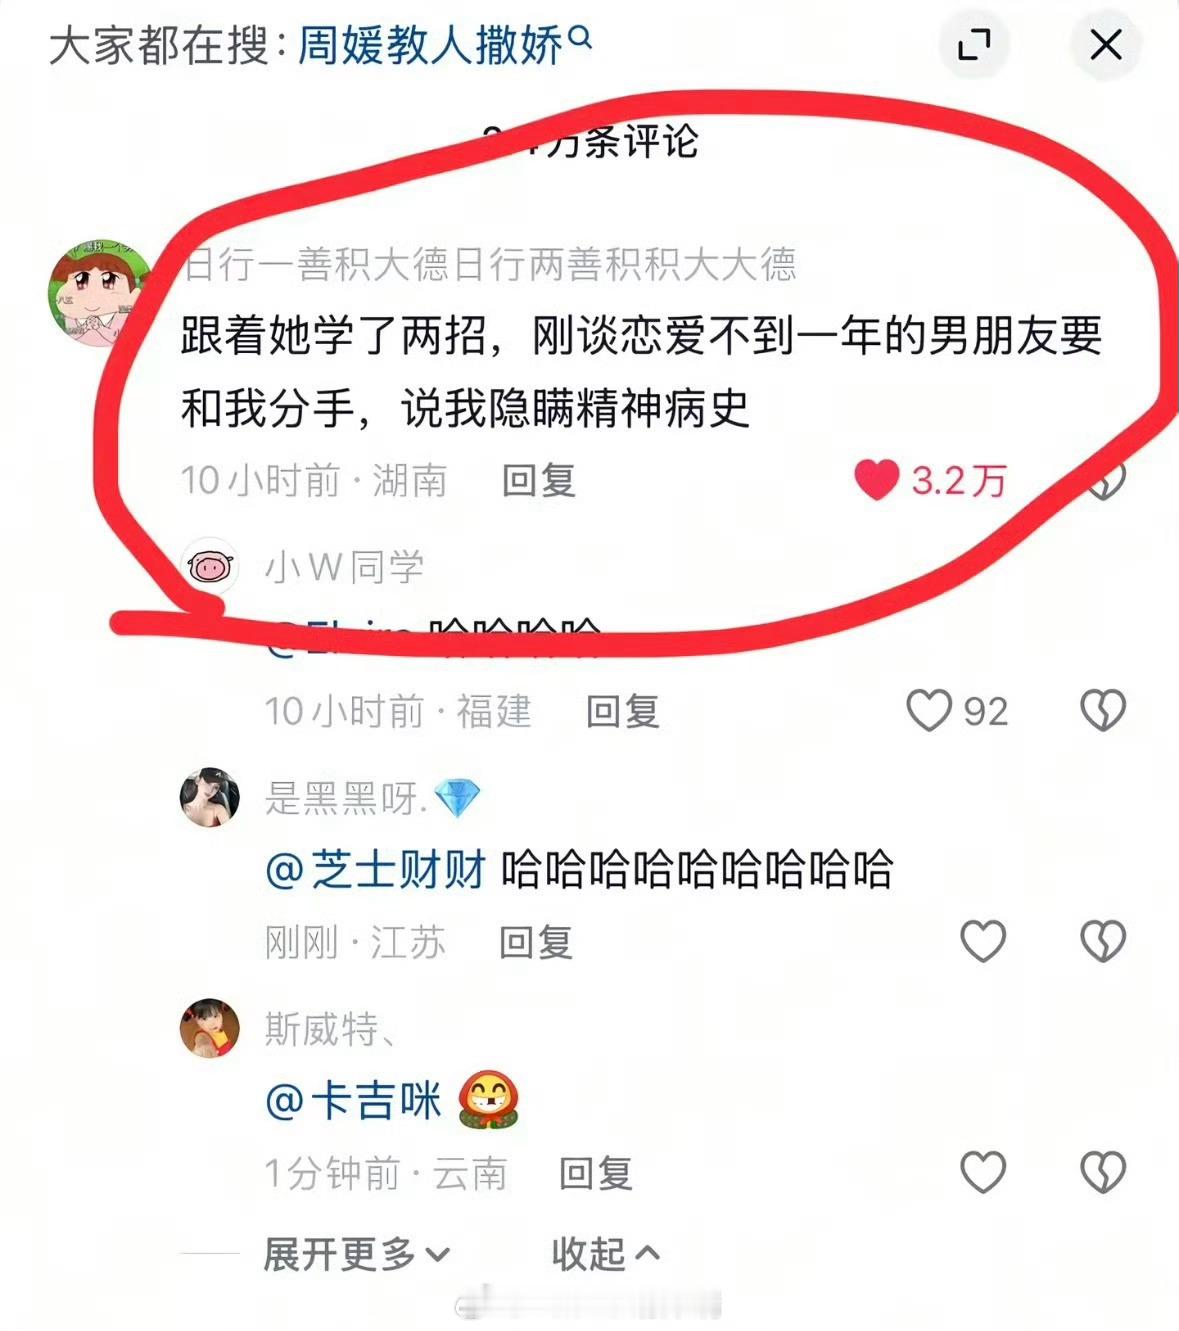Open trending search 周媛教人撒娇
Viewport: 1179px width, 1331px height.
[430, 46]
